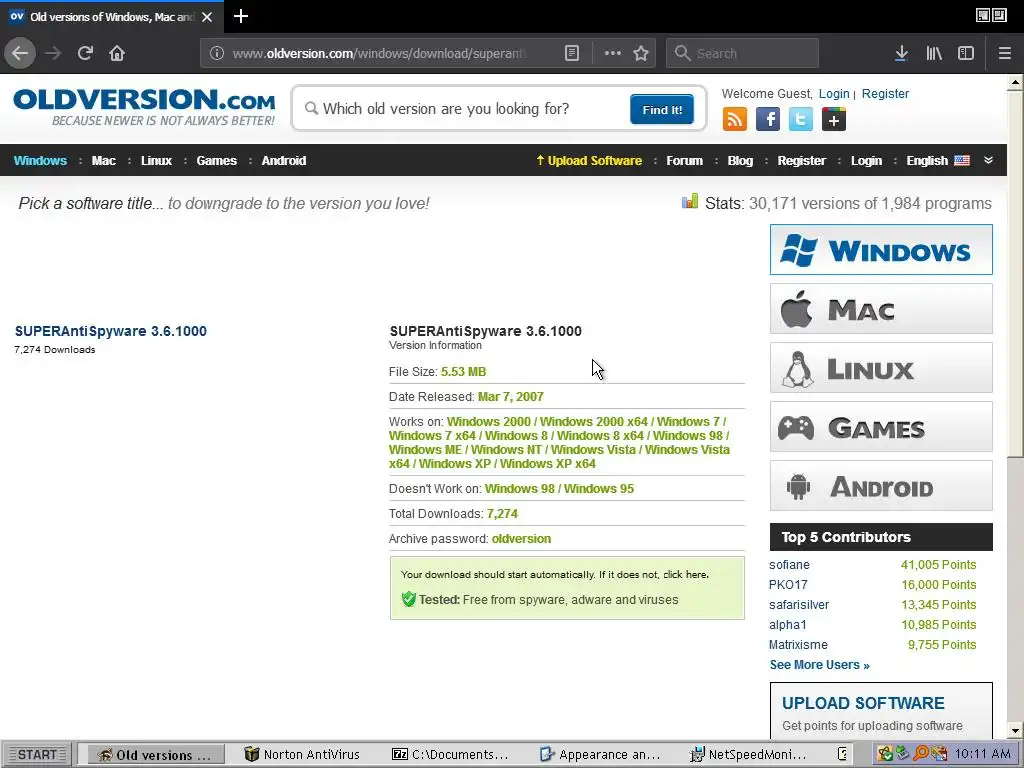Open a new tab with plus button

[241, 16]
